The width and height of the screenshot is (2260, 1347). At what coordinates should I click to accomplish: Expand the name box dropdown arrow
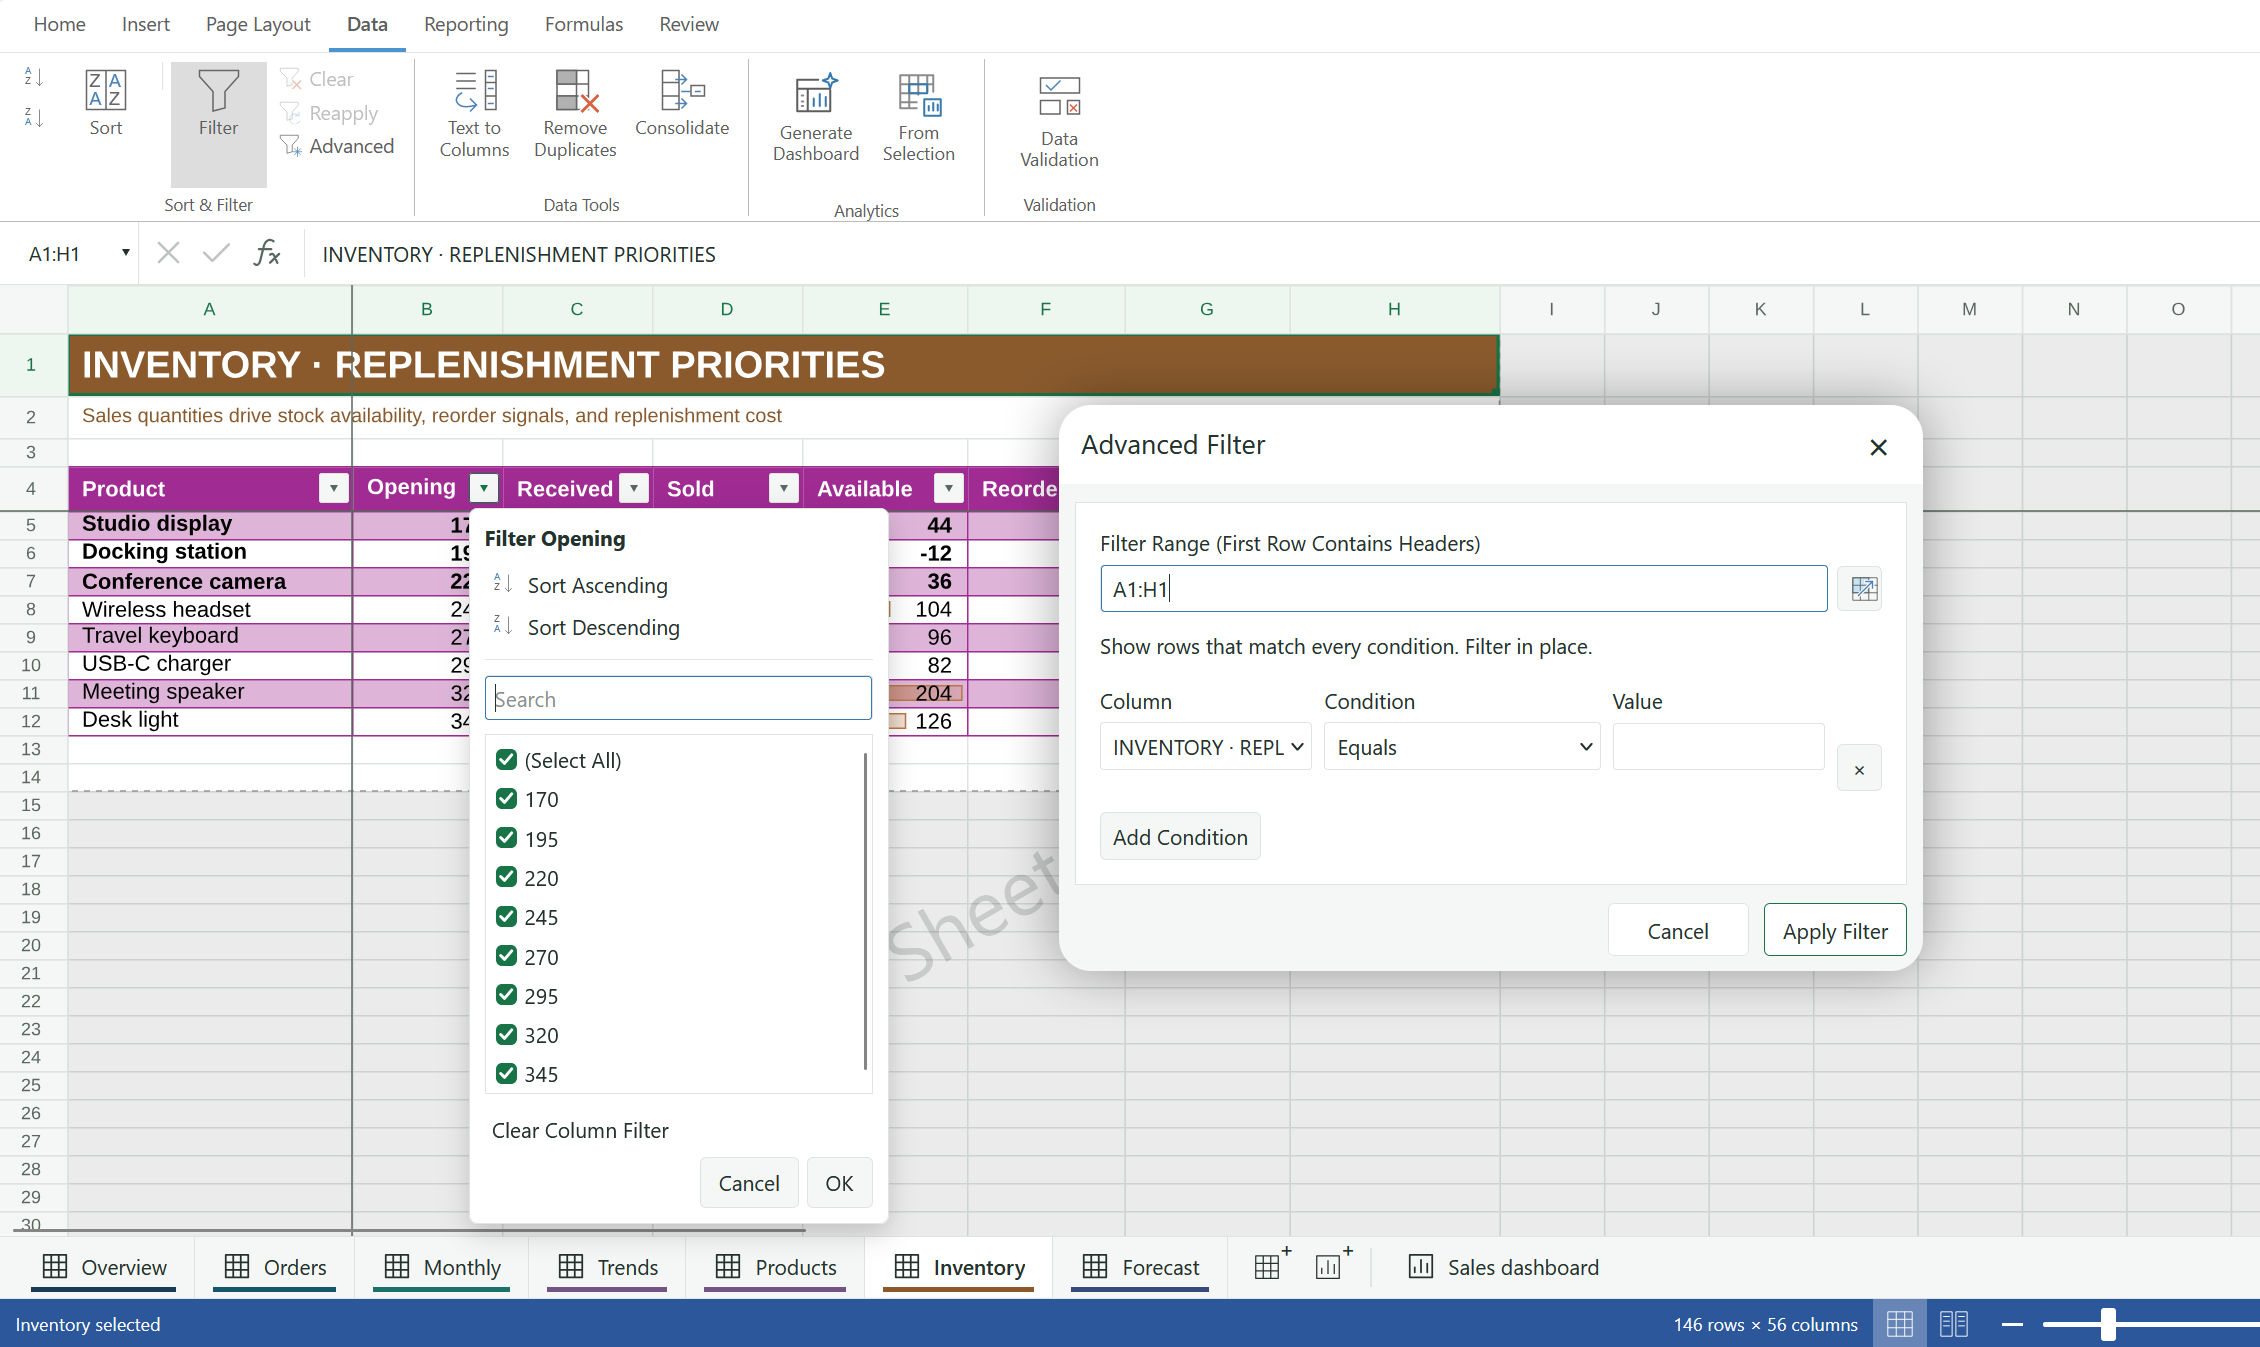125,253
